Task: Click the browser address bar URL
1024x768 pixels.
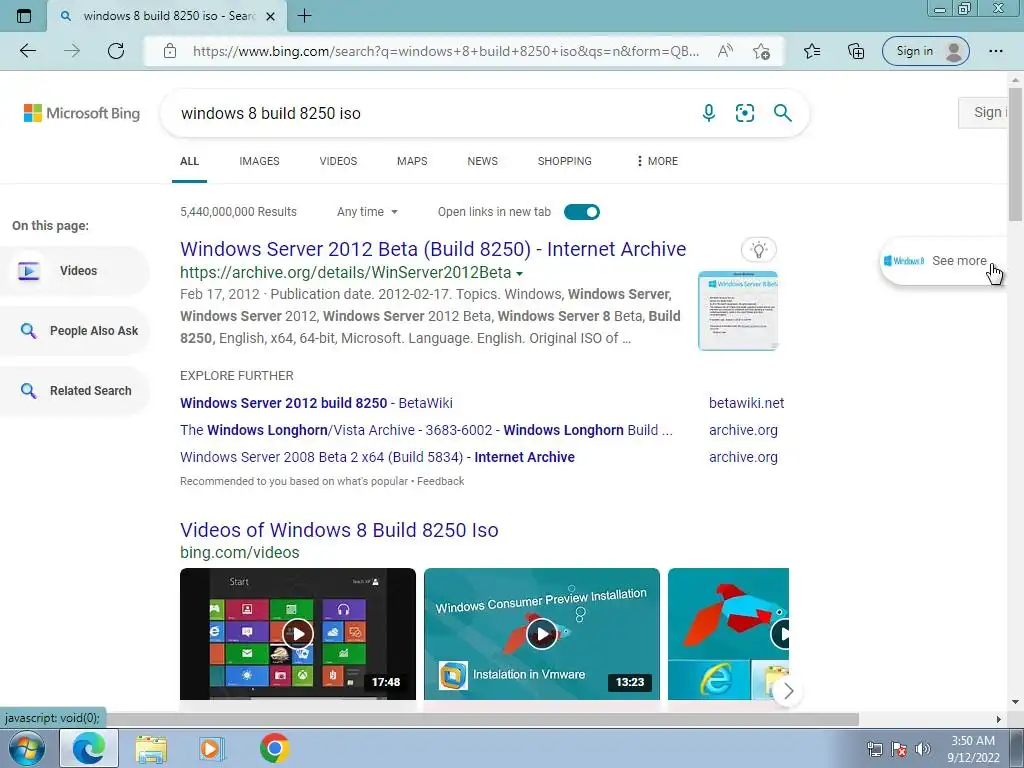Action: point(445,51)
